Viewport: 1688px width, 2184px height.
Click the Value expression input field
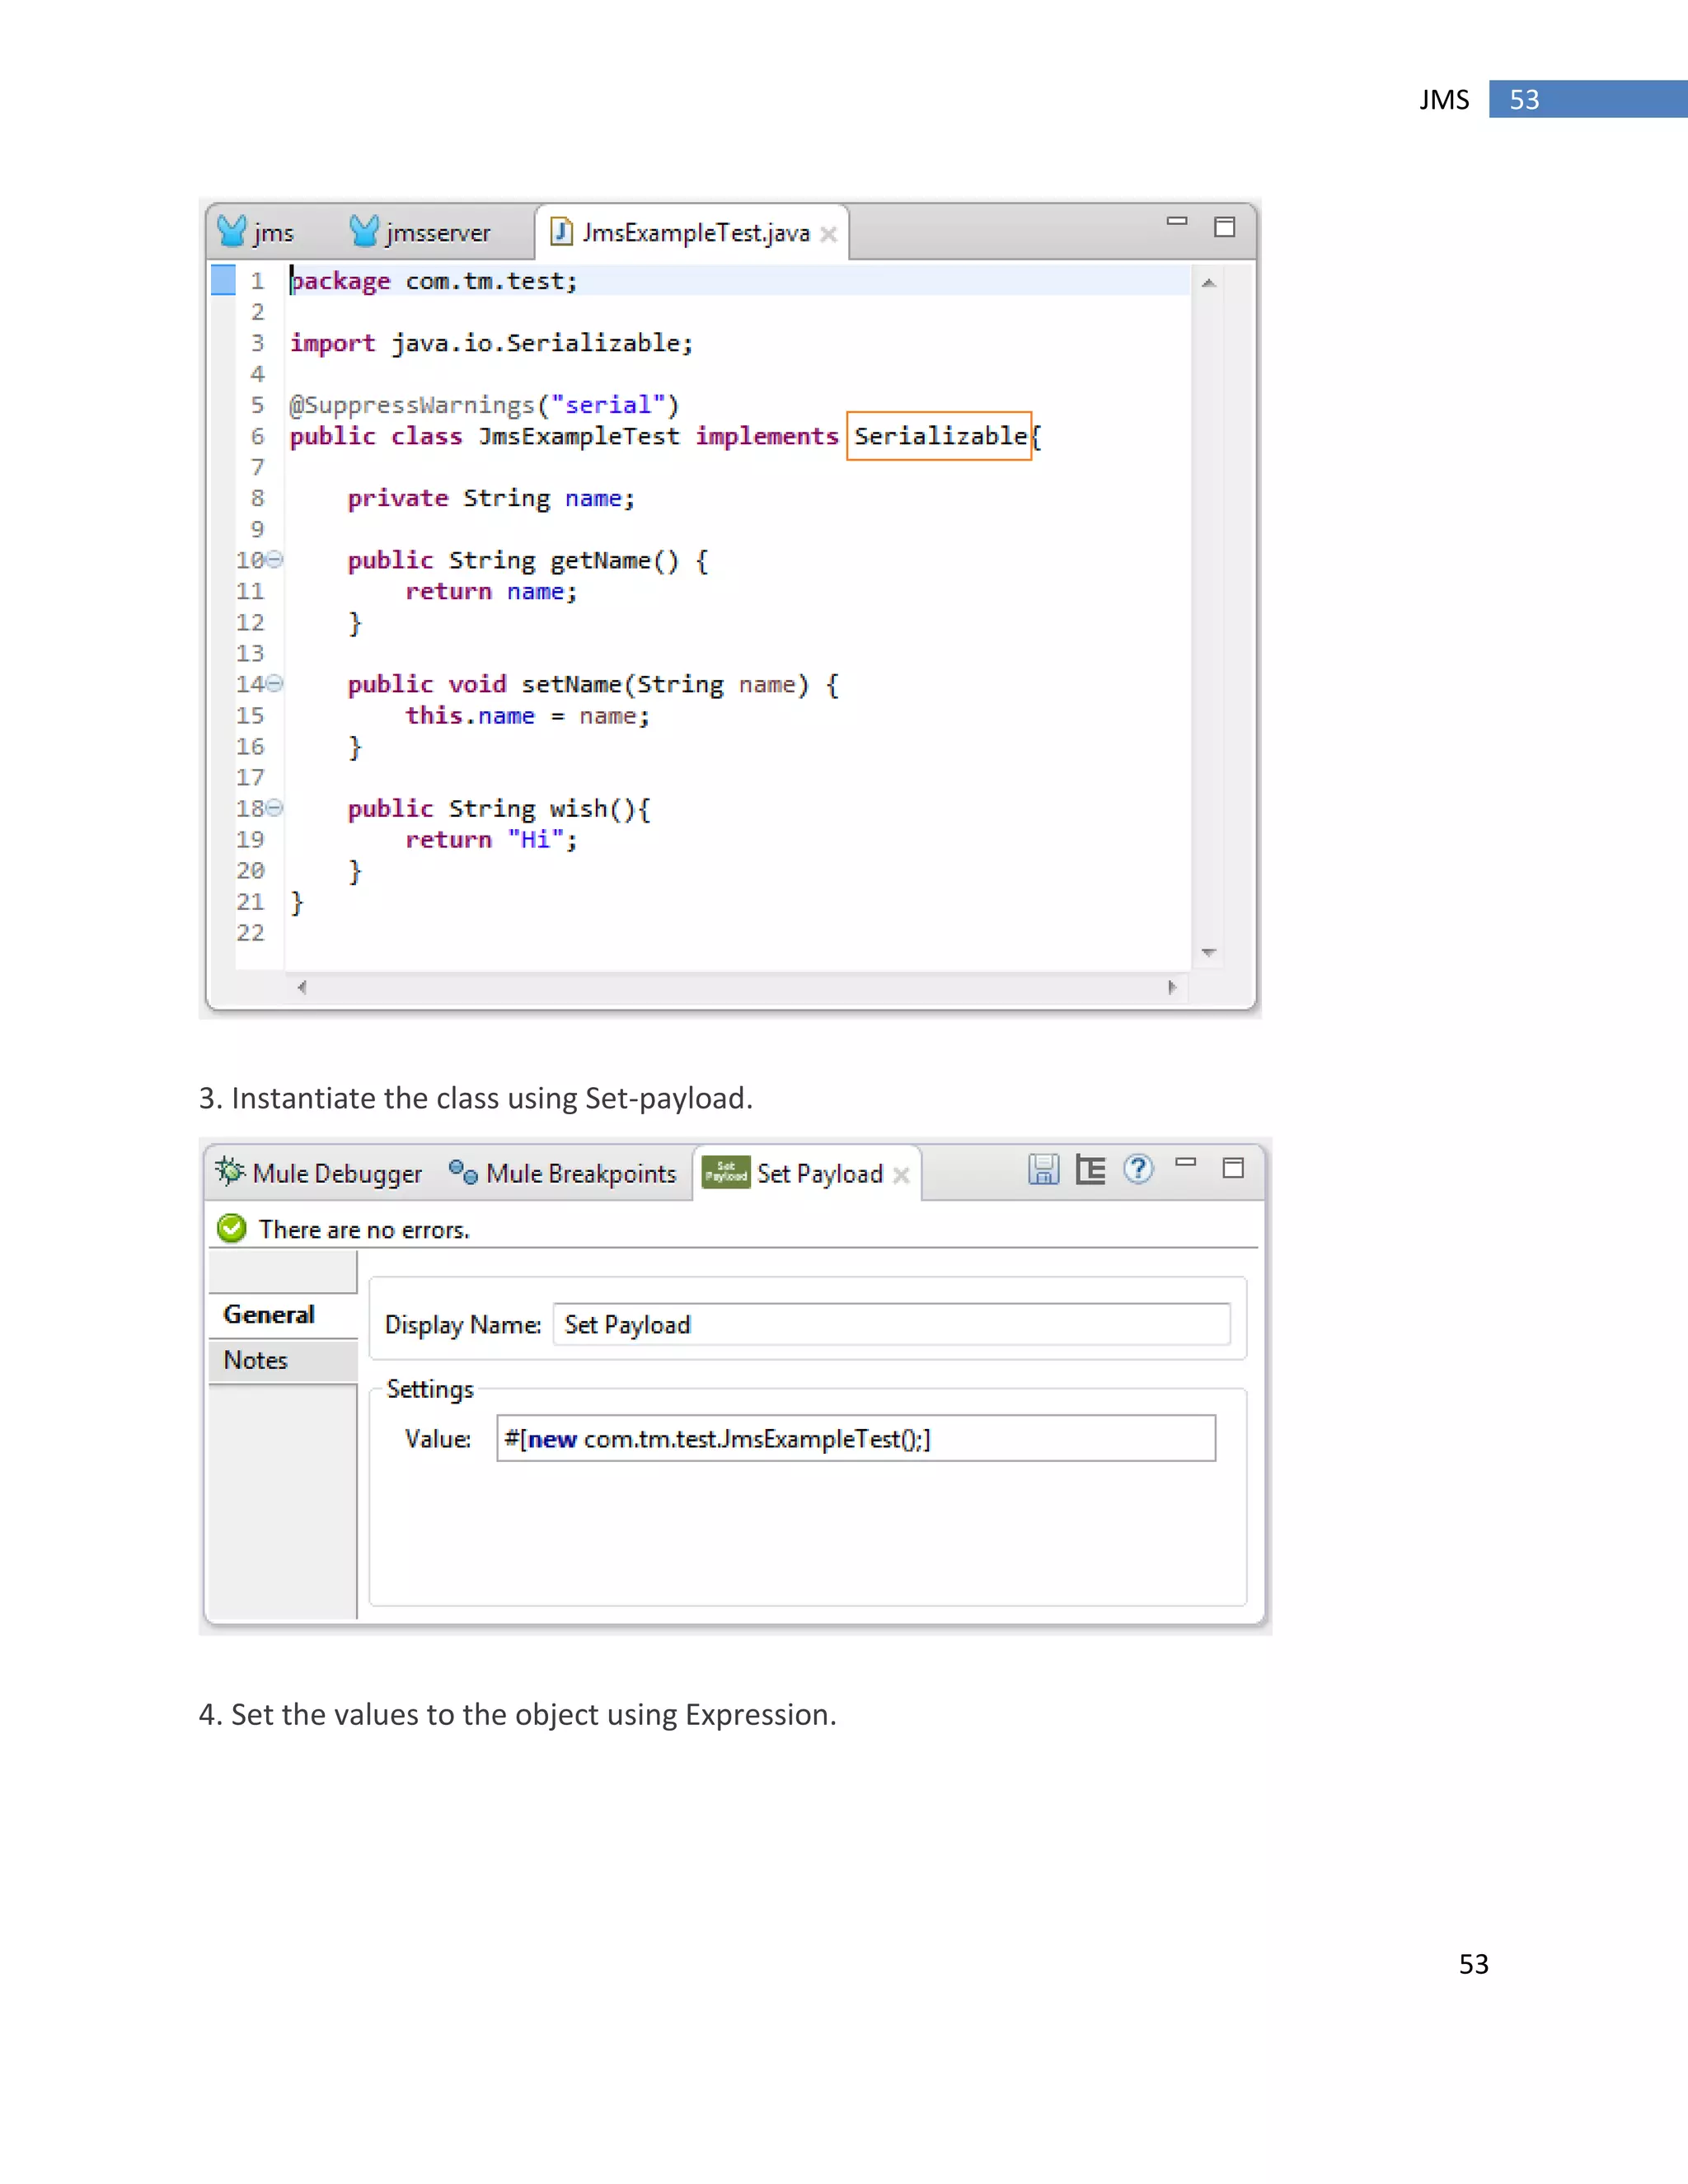point(856,1438)
